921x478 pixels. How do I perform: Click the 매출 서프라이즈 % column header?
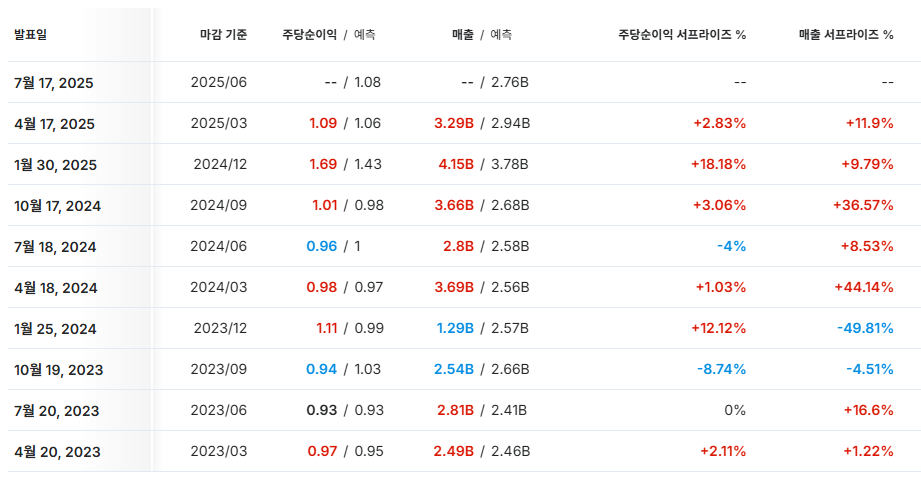pyautogui.click(x=846, y=35)
